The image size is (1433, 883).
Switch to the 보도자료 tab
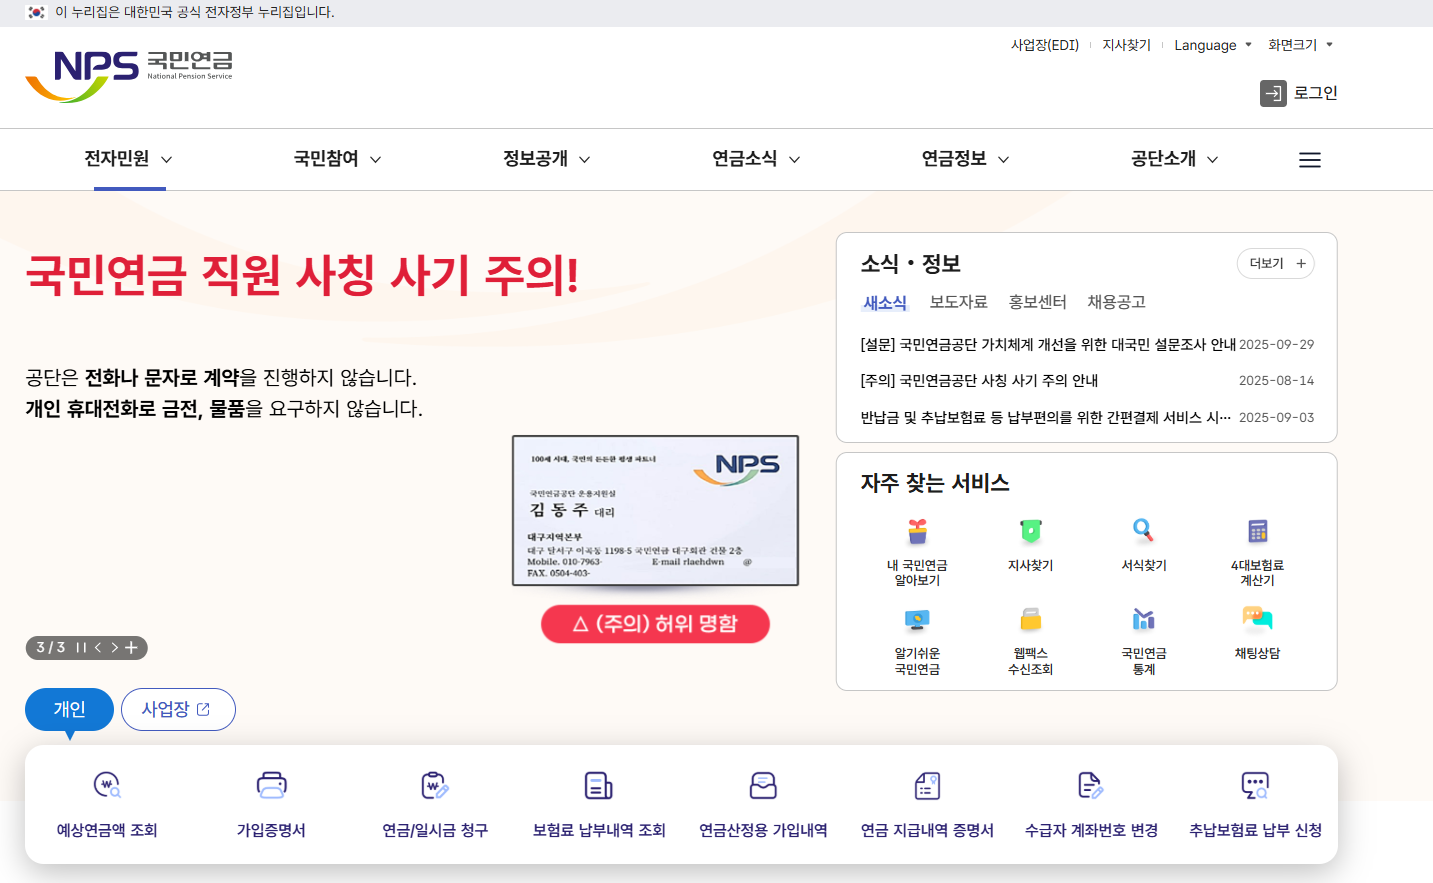tap(958, 302)
